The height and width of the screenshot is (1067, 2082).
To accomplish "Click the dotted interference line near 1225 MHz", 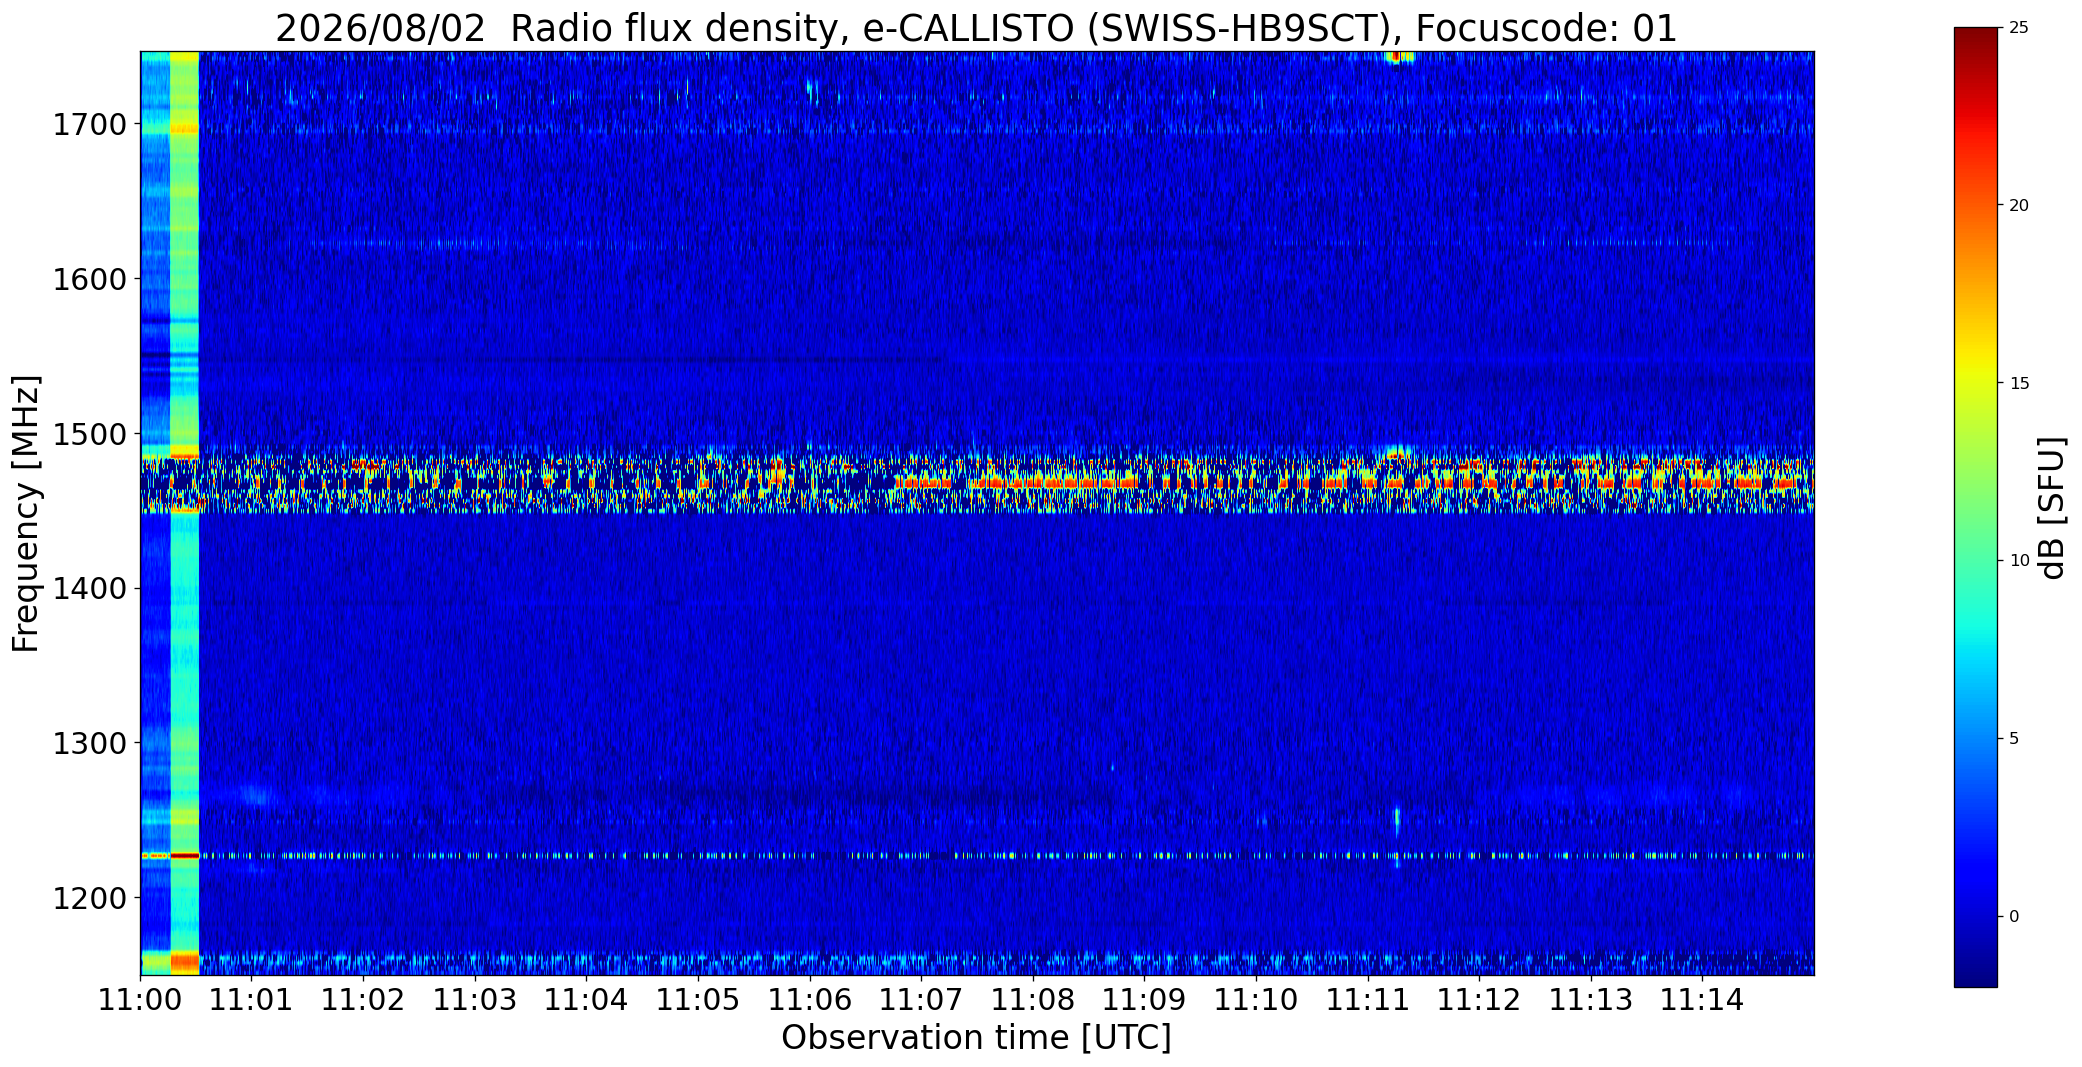I will tap(976, 856).
